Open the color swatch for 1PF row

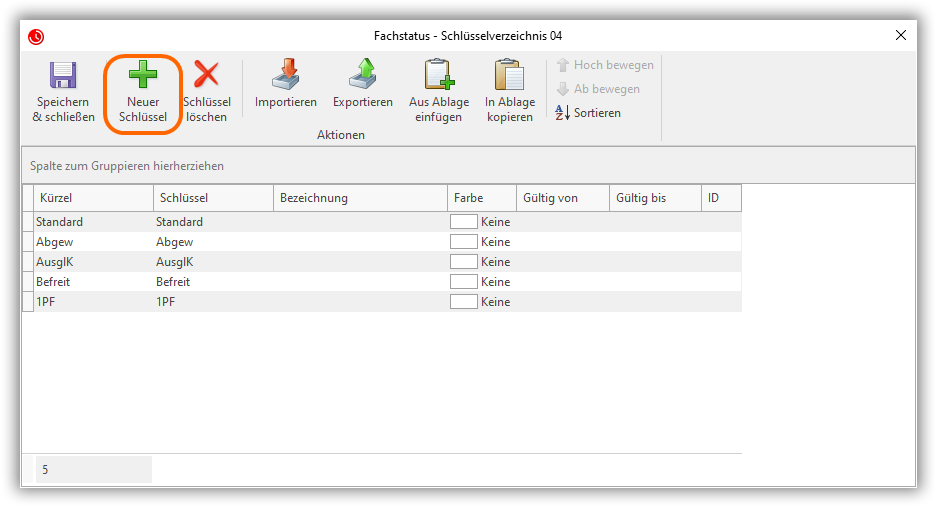(464, 302)
